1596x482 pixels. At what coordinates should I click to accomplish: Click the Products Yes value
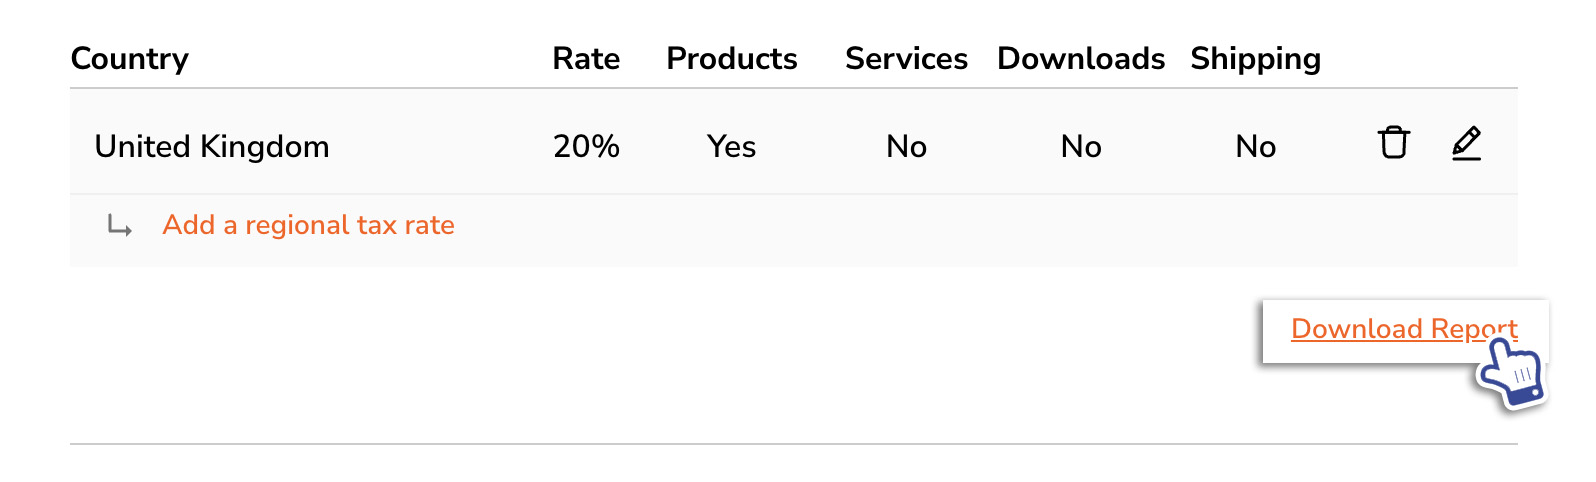[x=731, y=147]
